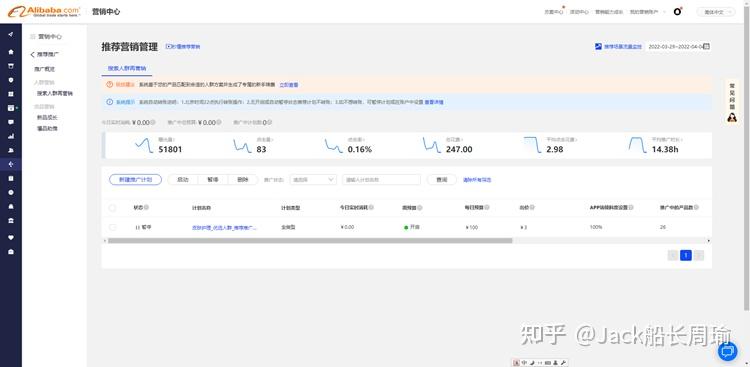Open 活动中心 in the top navigation
Viewport: 750px width, 367px height.
(x=579, y=12)
